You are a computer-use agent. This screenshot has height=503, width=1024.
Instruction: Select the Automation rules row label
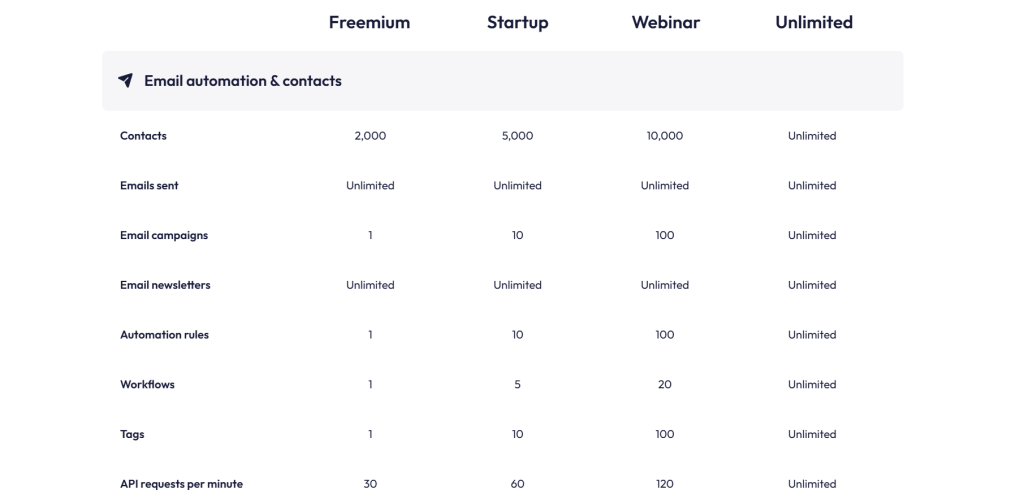tap(164, 335)
